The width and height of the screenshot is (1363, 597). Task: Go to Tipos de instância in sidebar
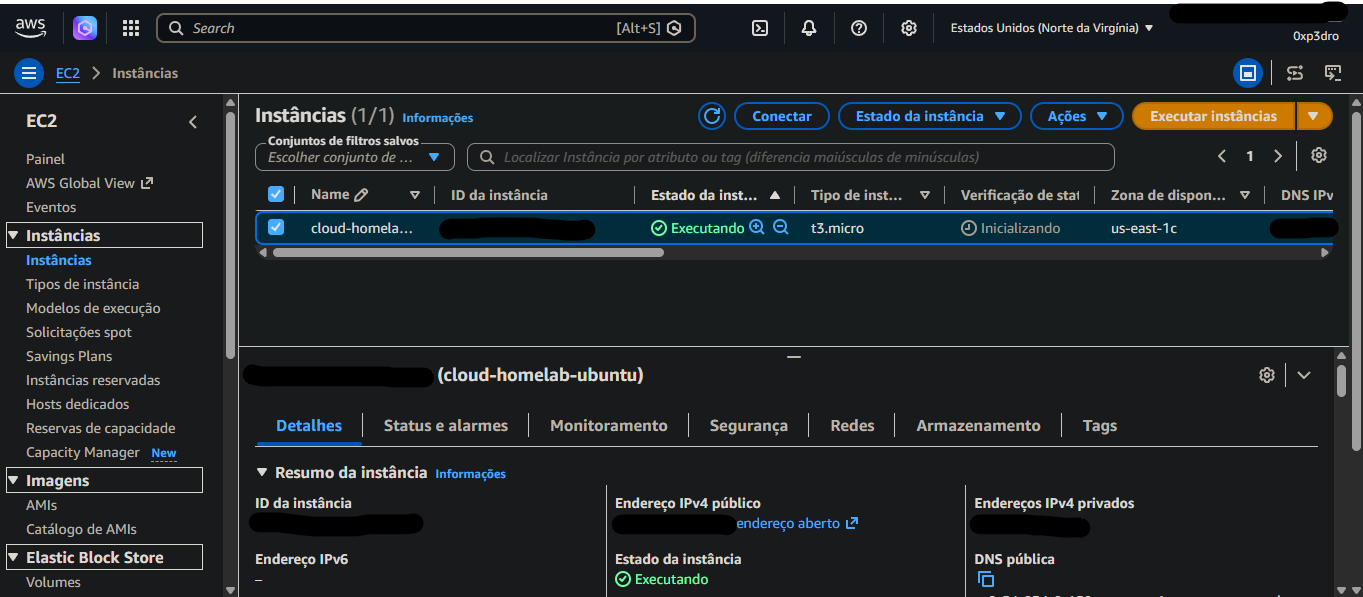click(83, 284)
